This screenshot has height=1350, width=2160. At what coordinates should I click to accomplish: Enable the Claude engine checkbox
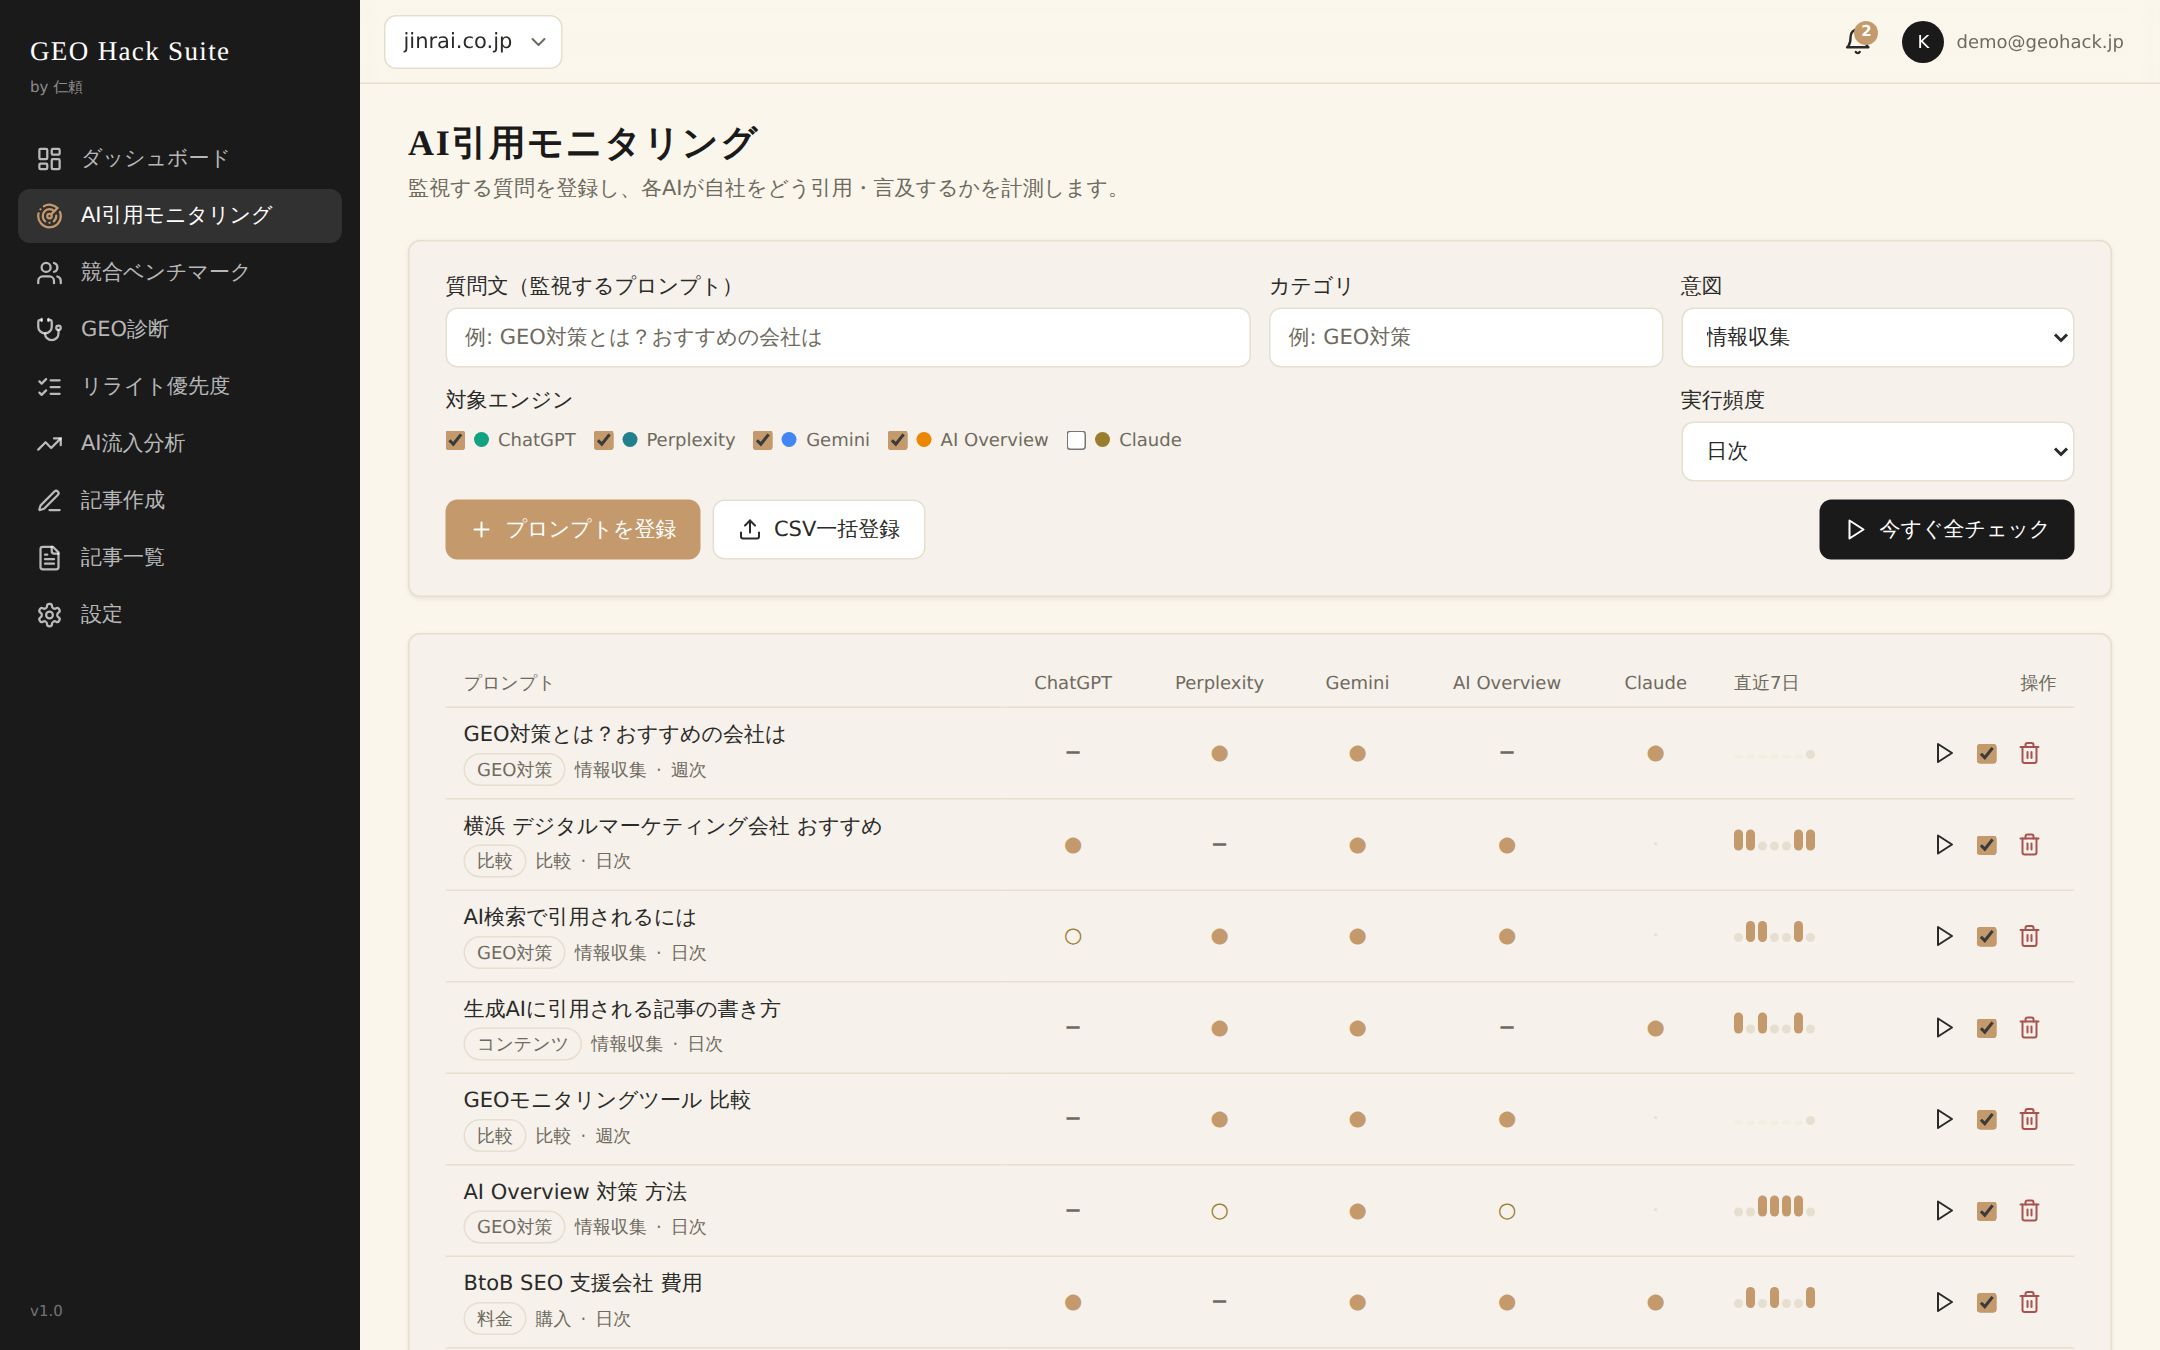1076,440
